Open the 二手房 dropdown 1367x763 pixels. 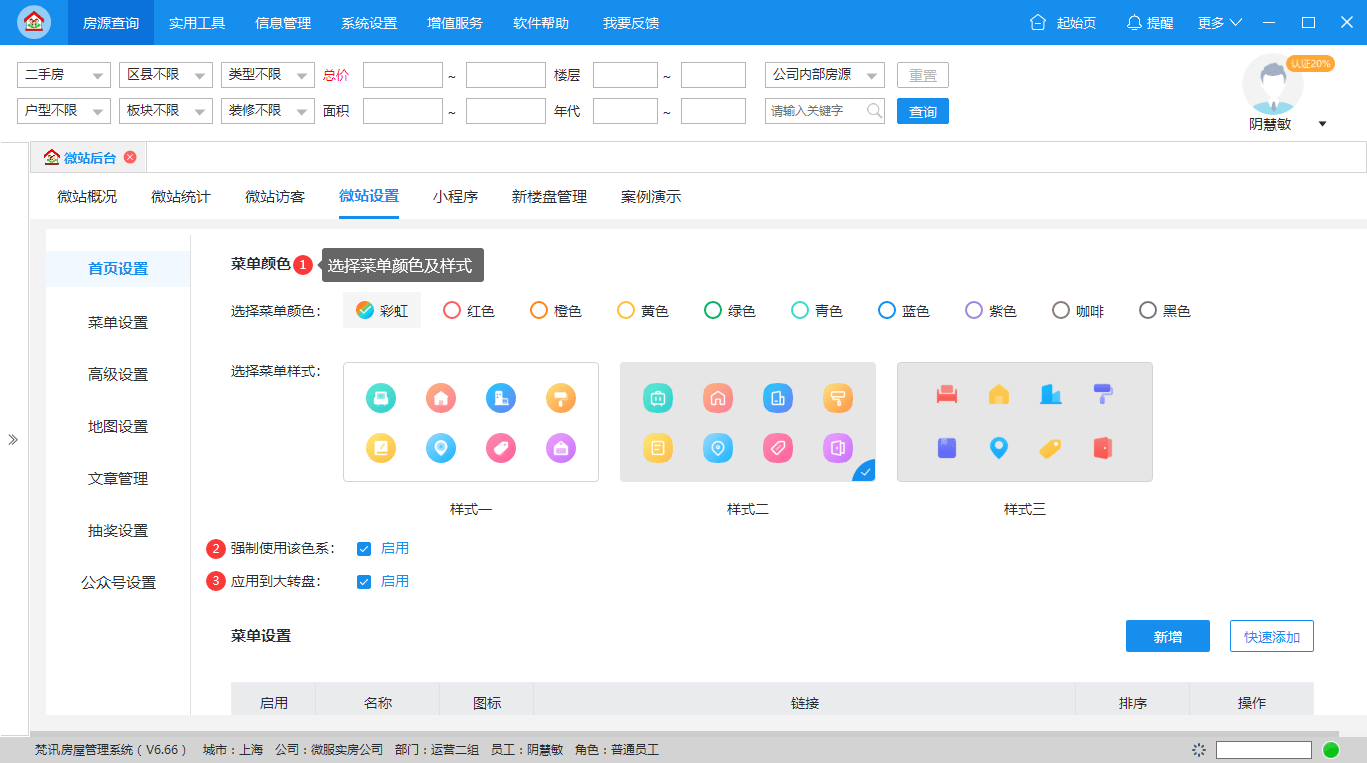64,75
